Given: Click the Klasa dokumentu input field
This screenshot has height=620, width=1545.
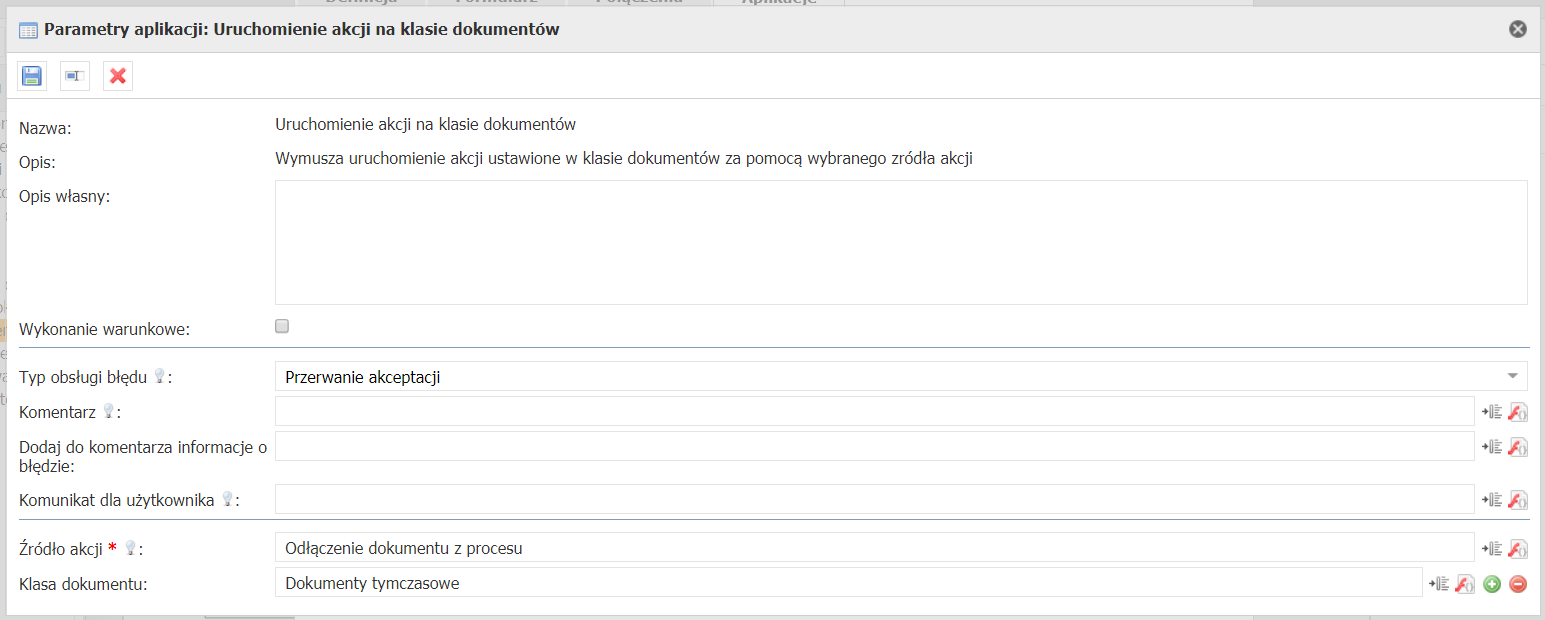Looking at the screenshot, I should click(847, 583).
